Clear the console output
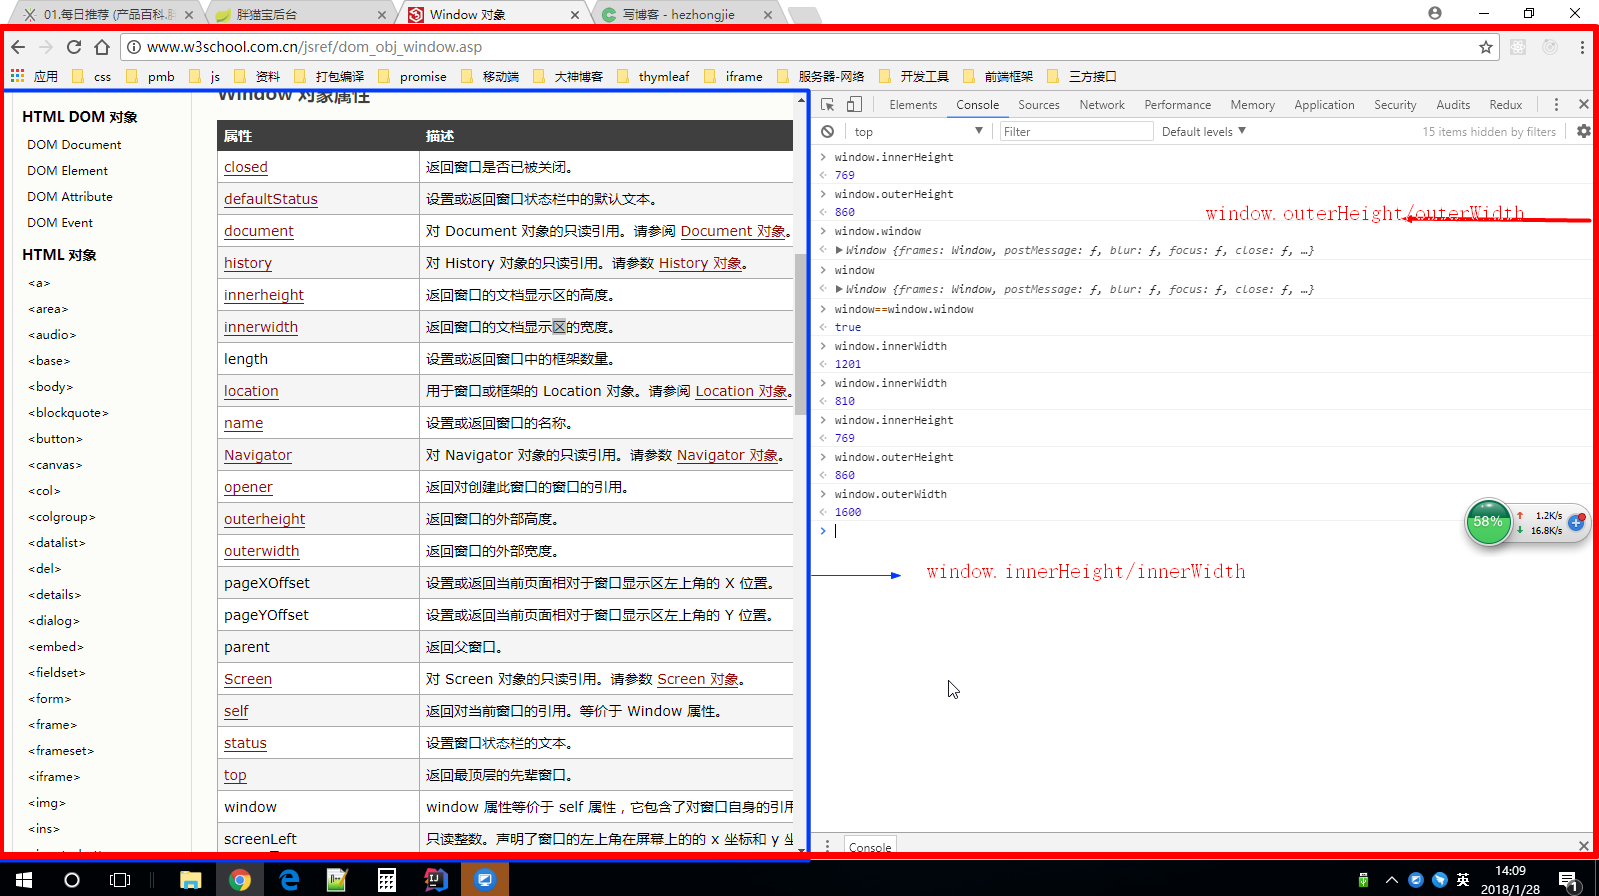This screenshot has height=896, width=1599. point(828,131)
